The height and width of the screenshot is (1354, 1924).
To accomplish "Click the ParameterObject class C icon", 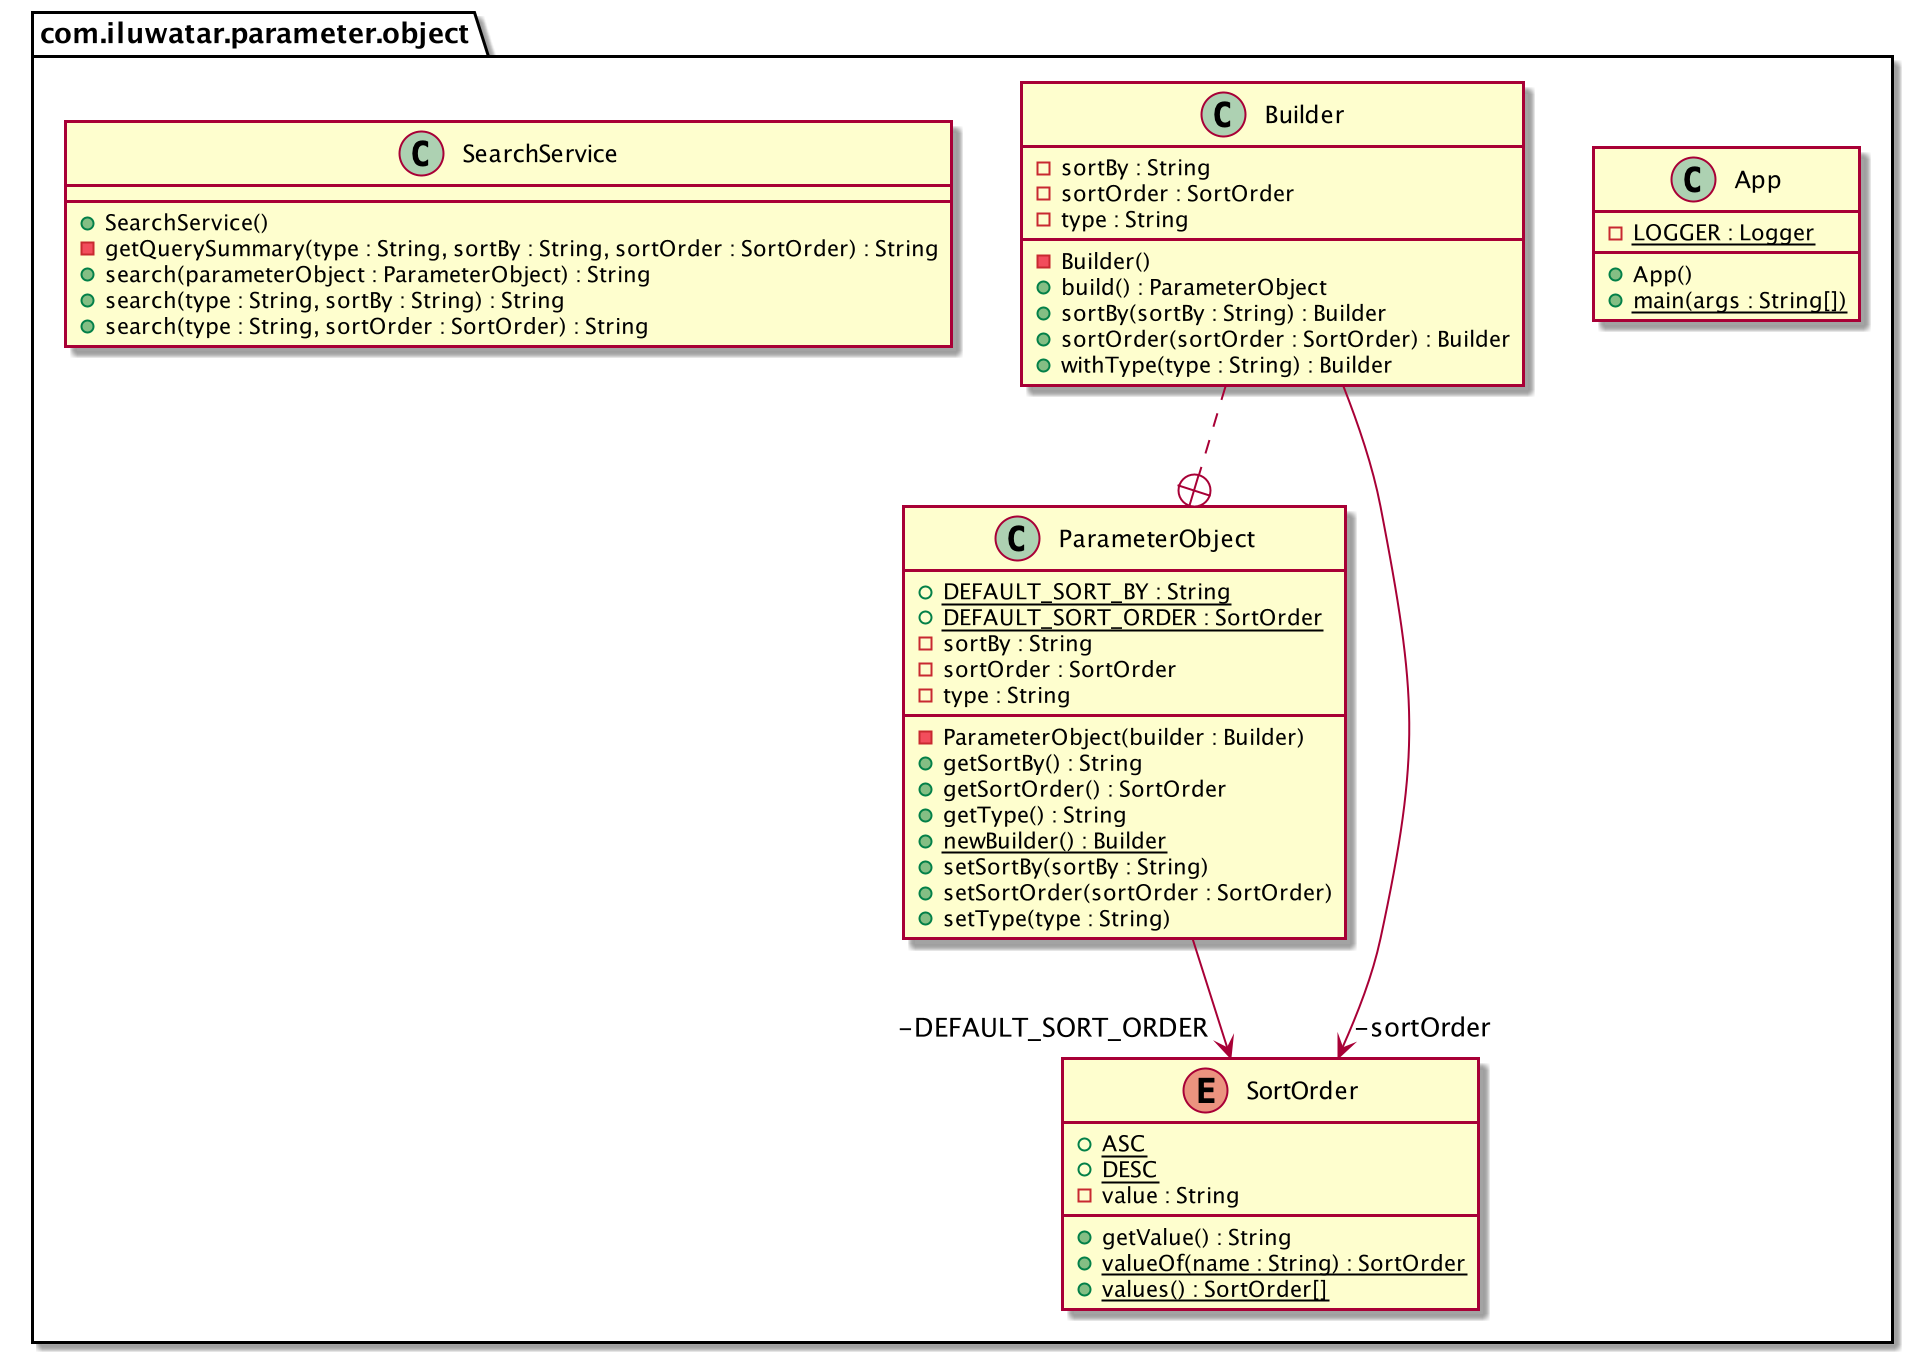I will tap(1017, 539).
